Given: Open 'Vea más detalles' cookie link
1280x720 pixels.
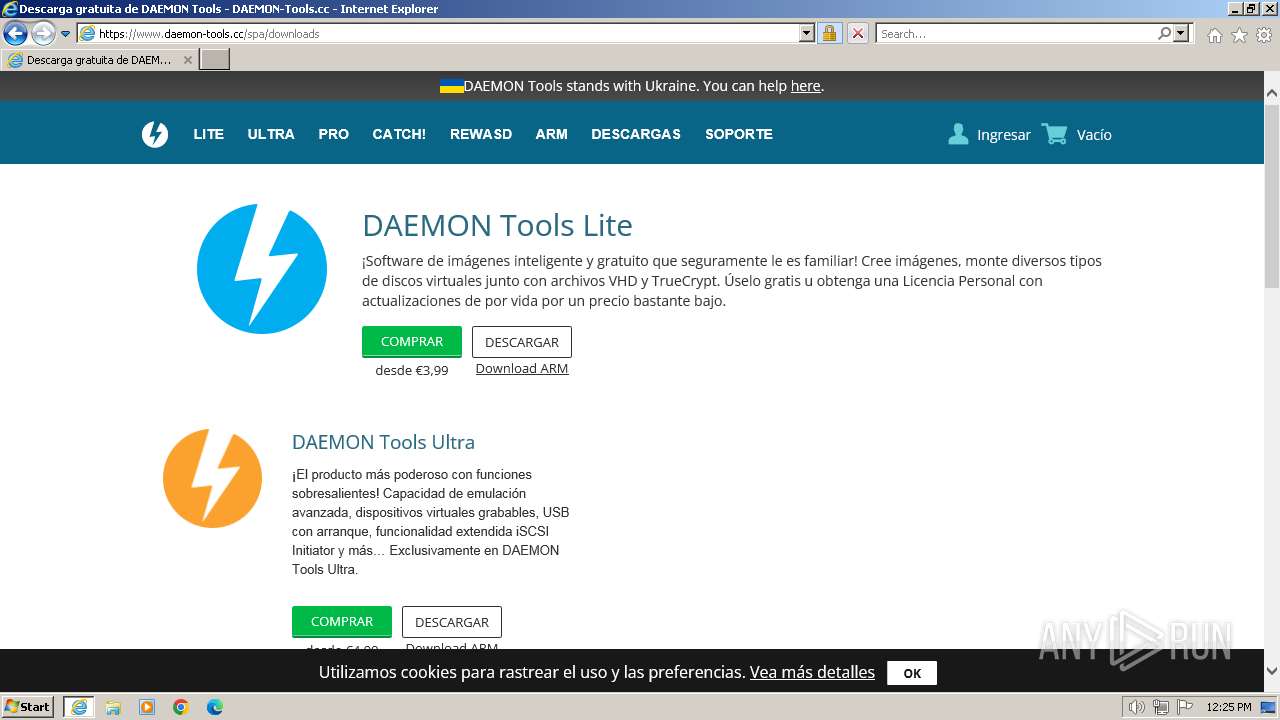Looking at the screenshot, I should [x=812, y=673].
